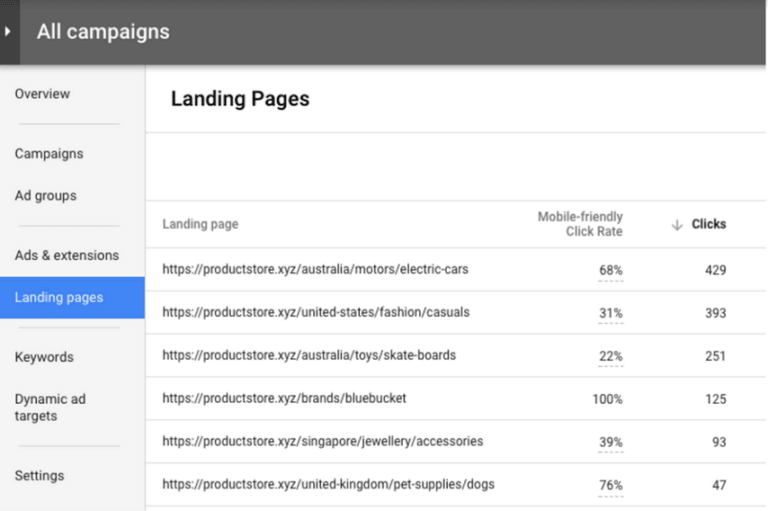Open Settings in the sidebar
768x511 pixels.
tap(39, 476)
